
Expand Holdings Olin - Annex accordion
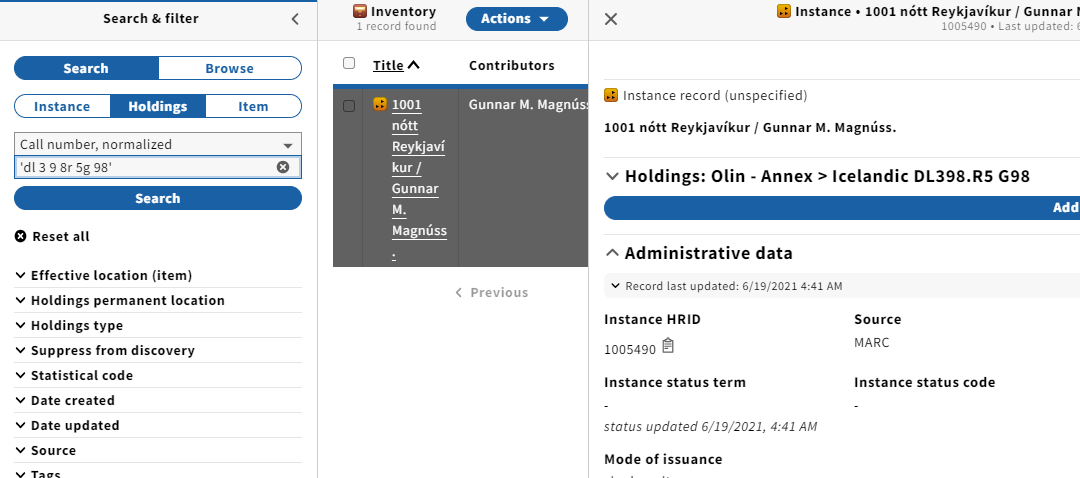pos(818,176)
